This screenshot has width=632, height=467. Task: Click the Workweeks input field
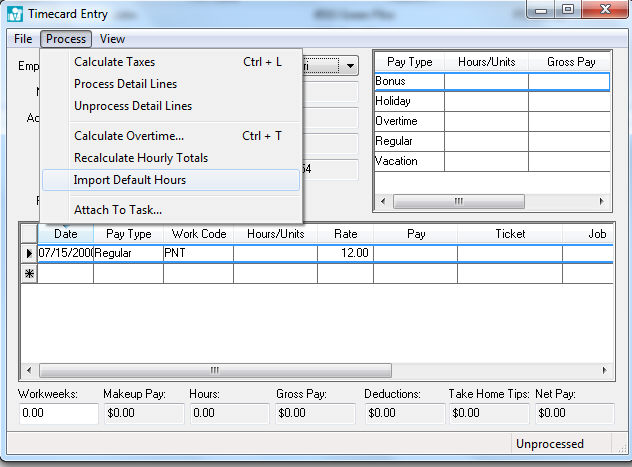point(58,412)
